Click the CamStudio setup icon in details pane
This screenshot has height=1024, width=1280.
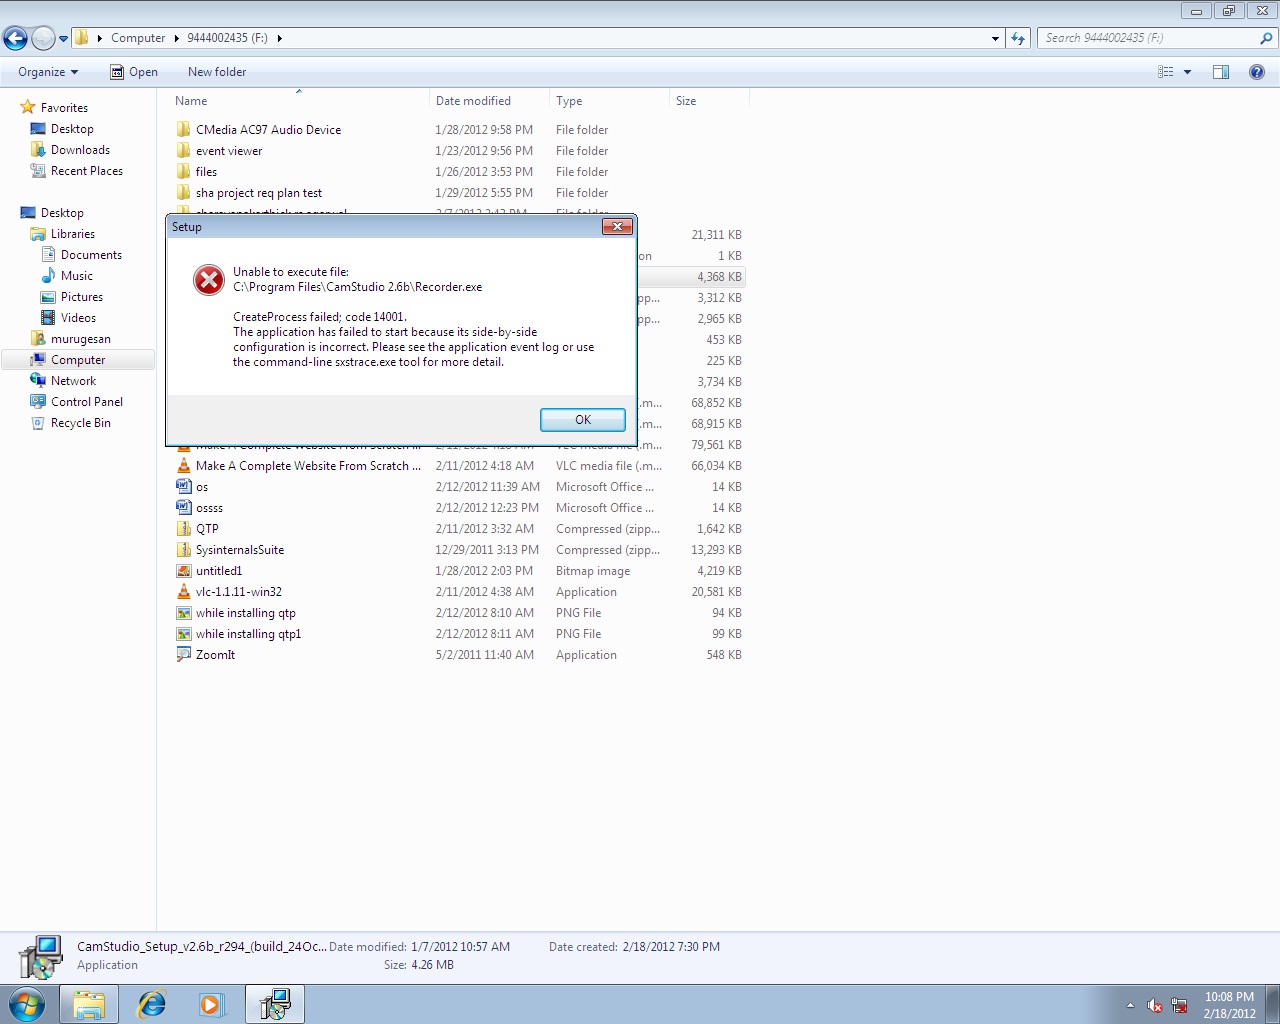tap(40, 957)
